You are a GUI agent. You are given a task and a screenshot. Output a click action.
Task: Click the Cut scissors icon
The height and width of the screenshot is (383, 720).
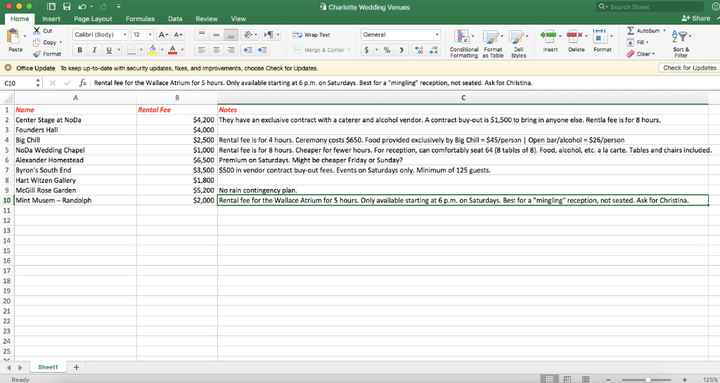click(x=37, y=30)
